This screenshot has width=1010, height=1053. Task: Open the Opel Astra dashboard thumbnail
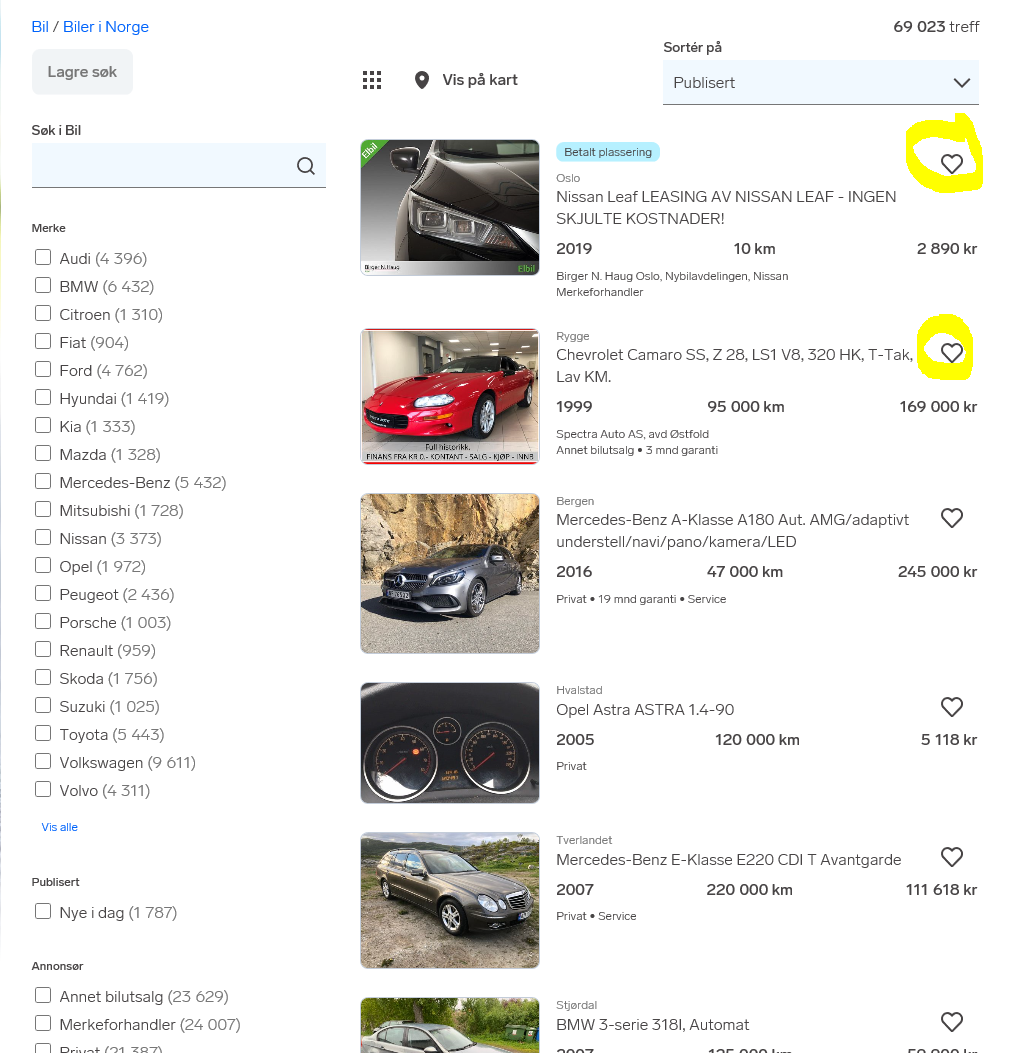pos(450,743)
